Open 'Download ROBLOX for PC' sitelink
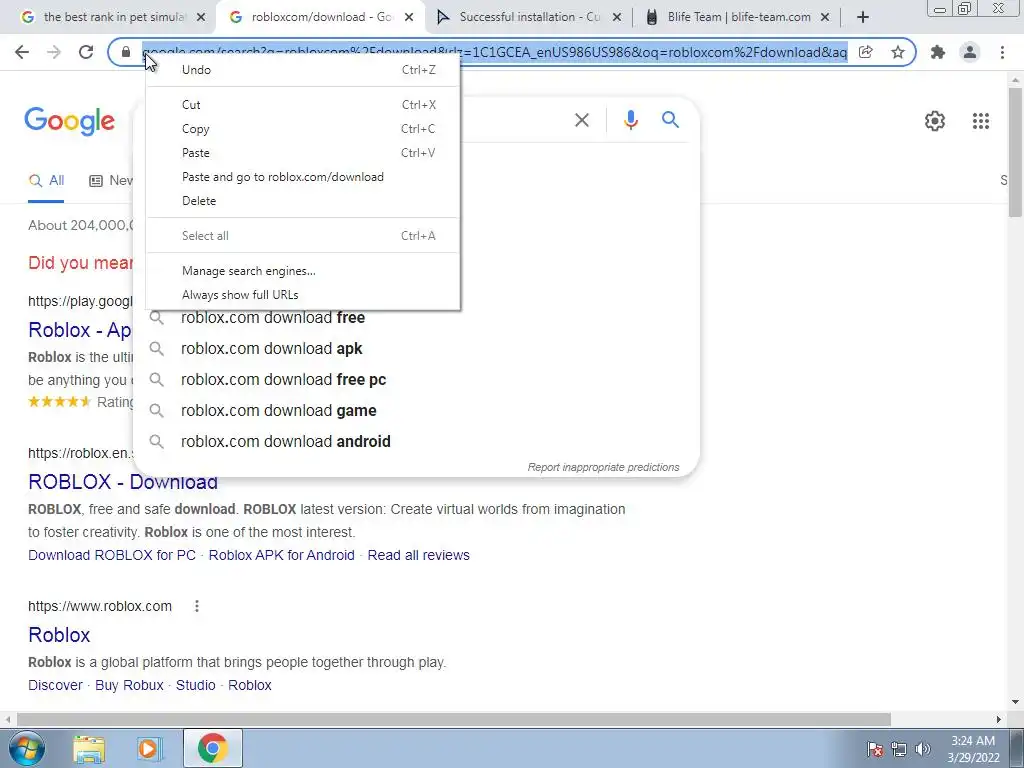This screenshot has height=768, width=1024. click(112, 555)
